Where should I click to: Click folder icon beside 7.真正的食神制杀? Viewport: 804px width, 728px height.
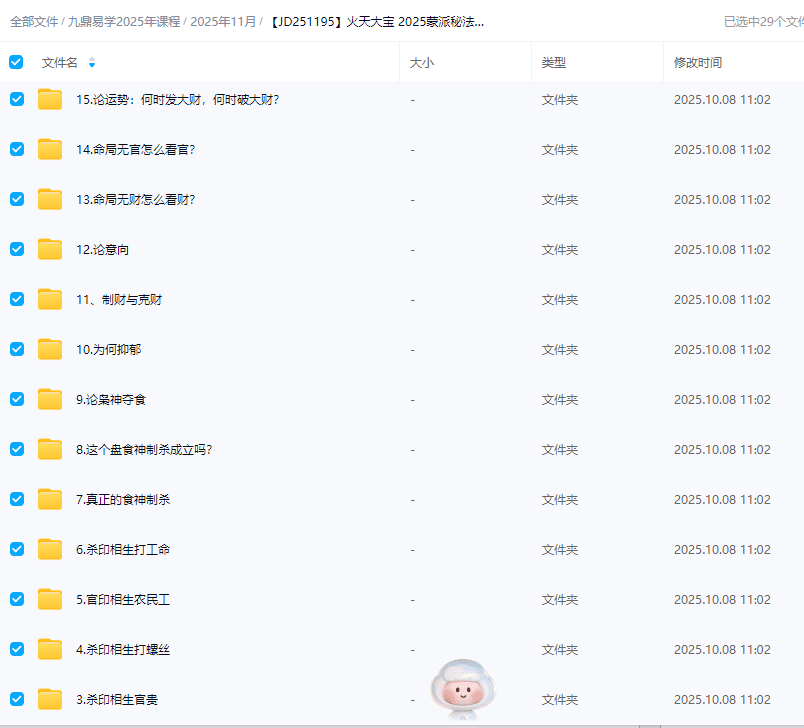pyautogui.click(x=50, y=499)
